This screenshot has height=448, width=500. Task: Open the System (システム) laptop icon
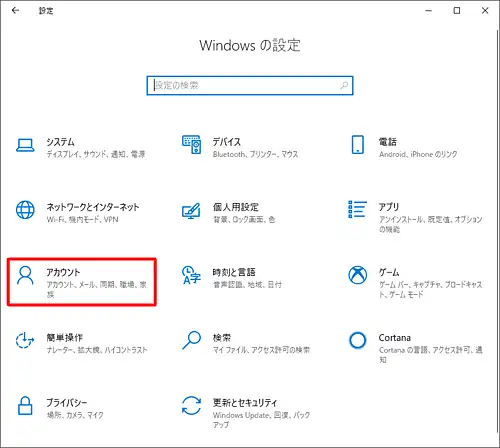tap(25, 146)
